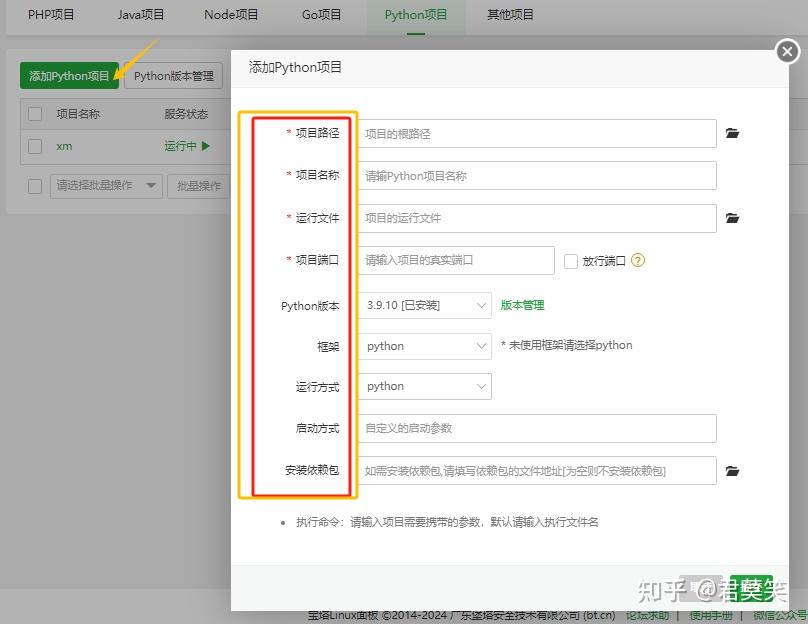
Task: Click the 批量操作 button
Action: pyautogui.click(x=198, y=186)
